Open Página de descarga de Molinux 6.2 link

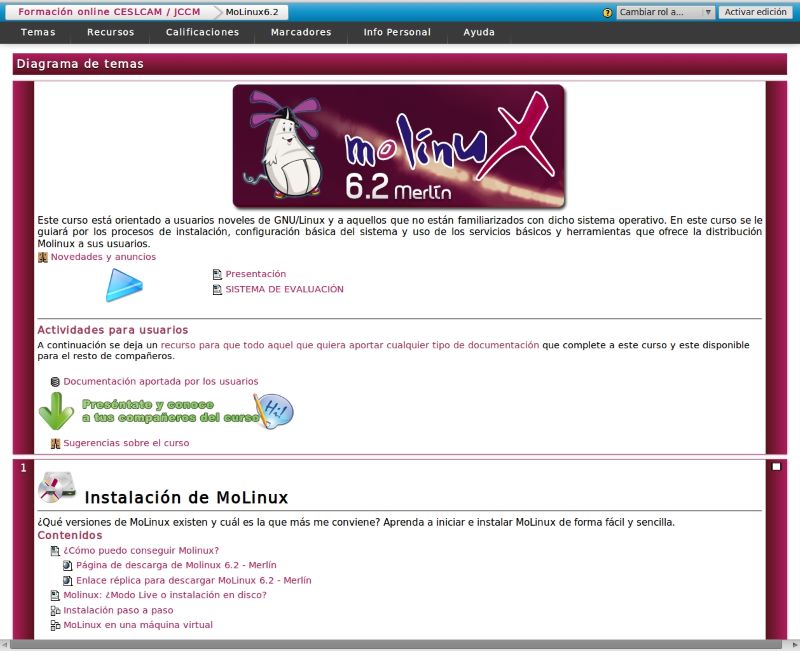pos(176,565)
